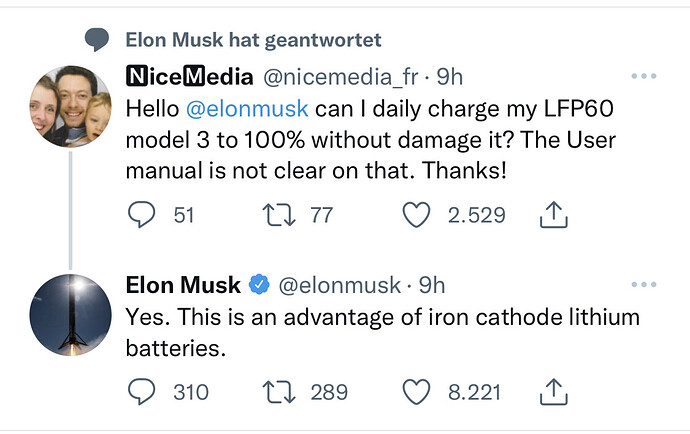The height and width of the screenshot is (434, 690).
Task: Retweet the NiceMedia tweet
Action: tap(279, 215)
